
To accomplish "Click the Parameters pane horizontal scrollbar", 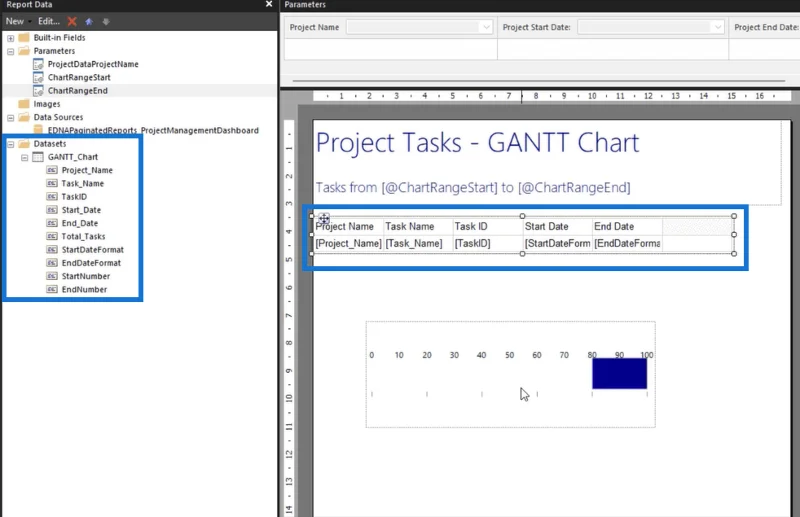I will [538, 81].
